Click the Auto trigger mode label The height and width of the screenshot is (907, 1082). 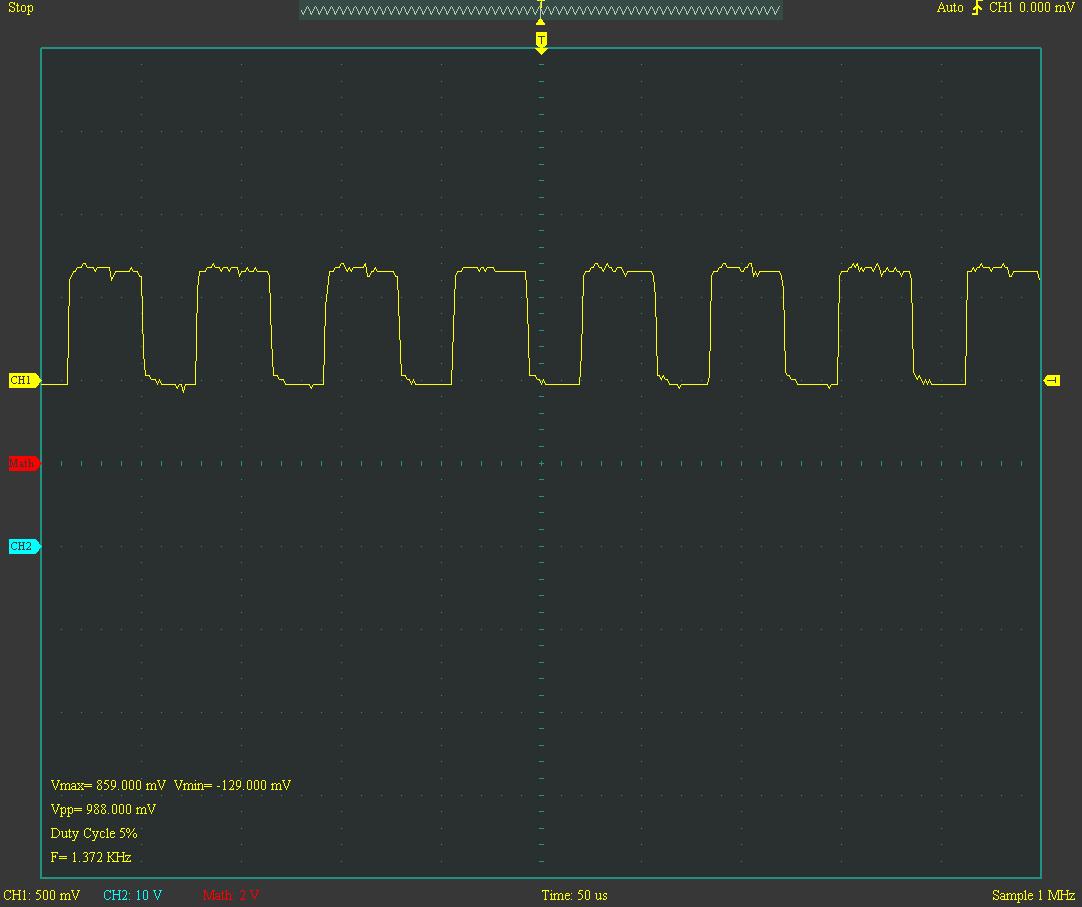pos(950,8)
